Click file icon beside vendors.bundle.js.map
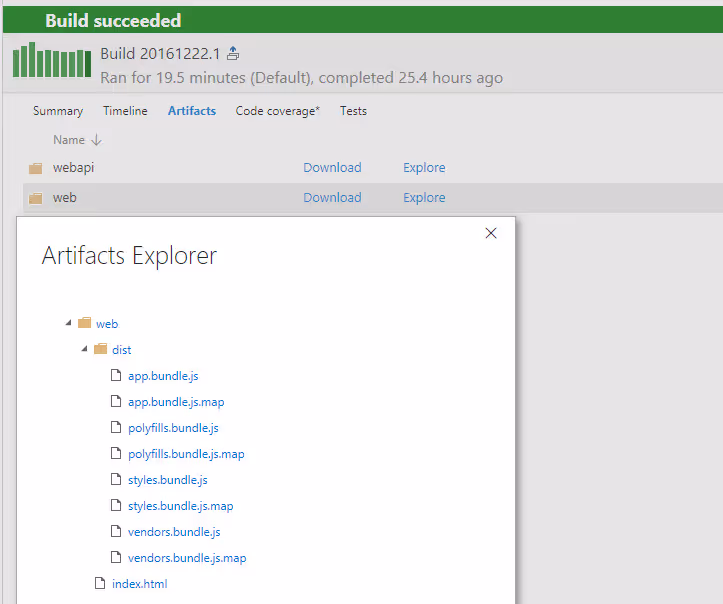The height and width of the screenshot is (604, 723). coord(116,557)
